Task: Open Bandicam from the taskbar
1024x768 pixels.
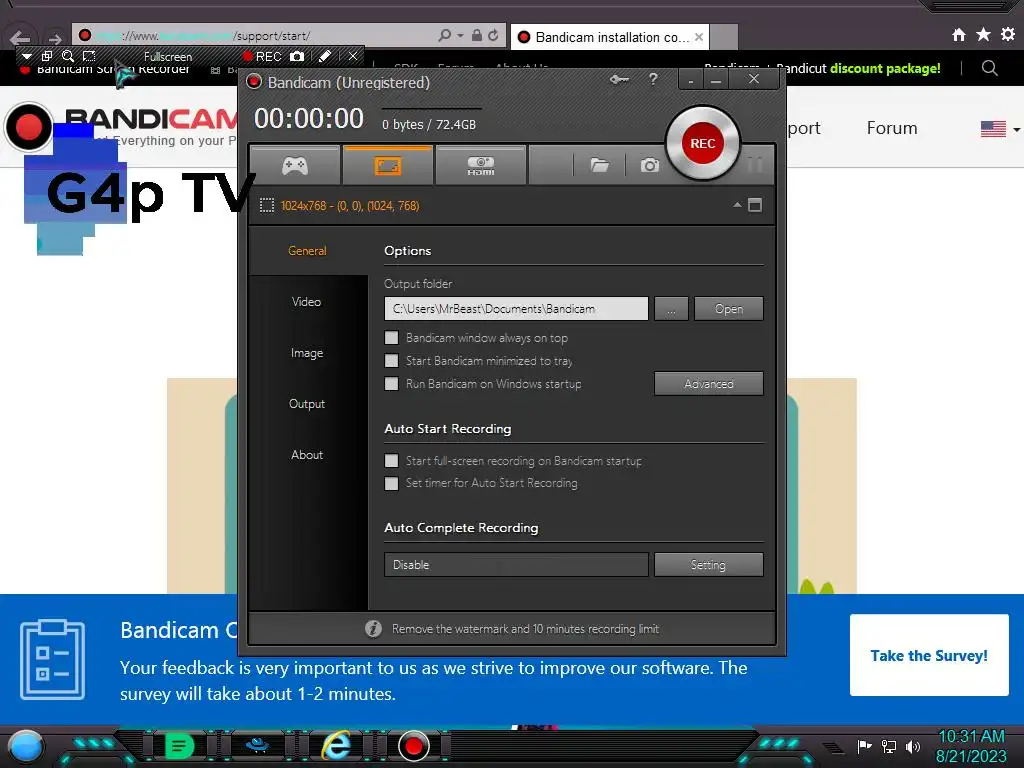Action: pos(414,746)
